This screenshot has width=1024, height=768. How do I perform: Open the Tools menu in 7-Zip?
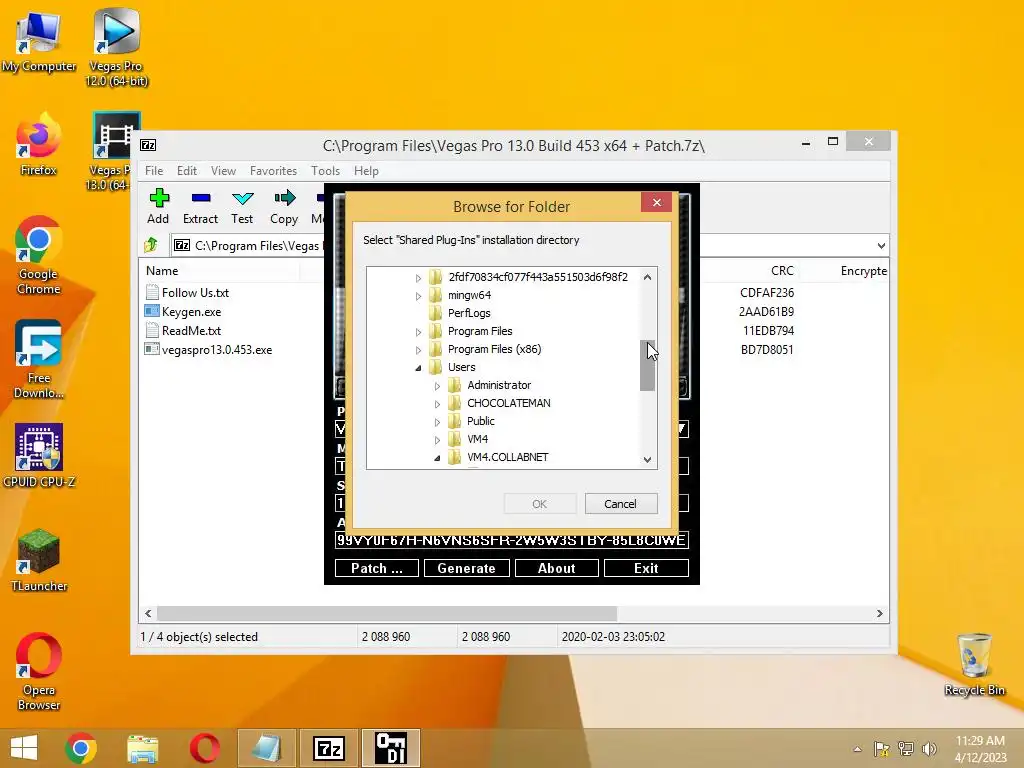coord(325,170)
